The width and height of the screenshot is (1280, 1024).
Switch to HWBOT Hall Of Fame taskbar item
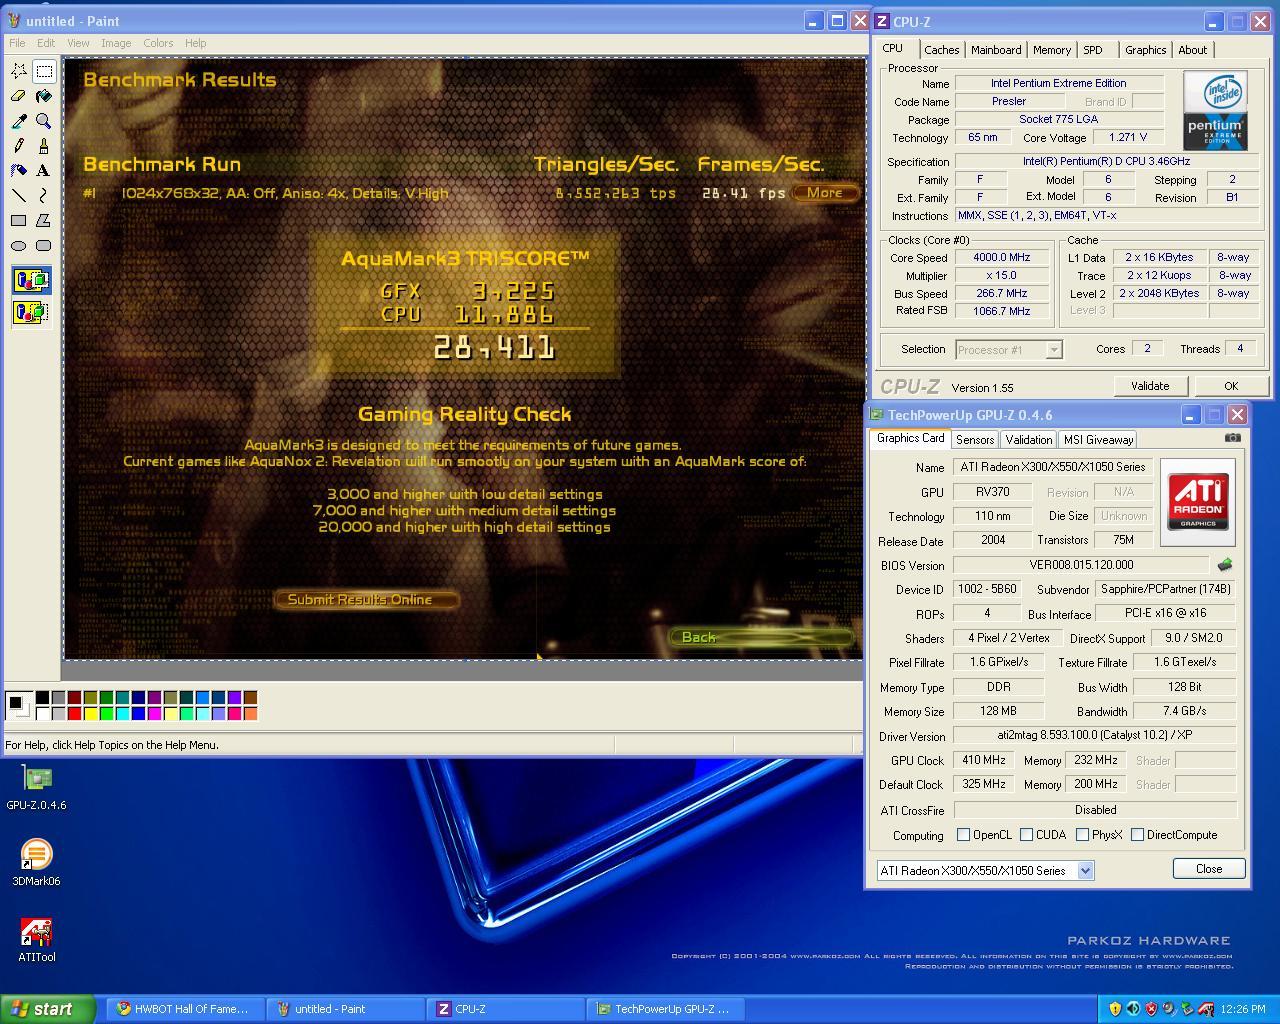(x=185, y=1009)
